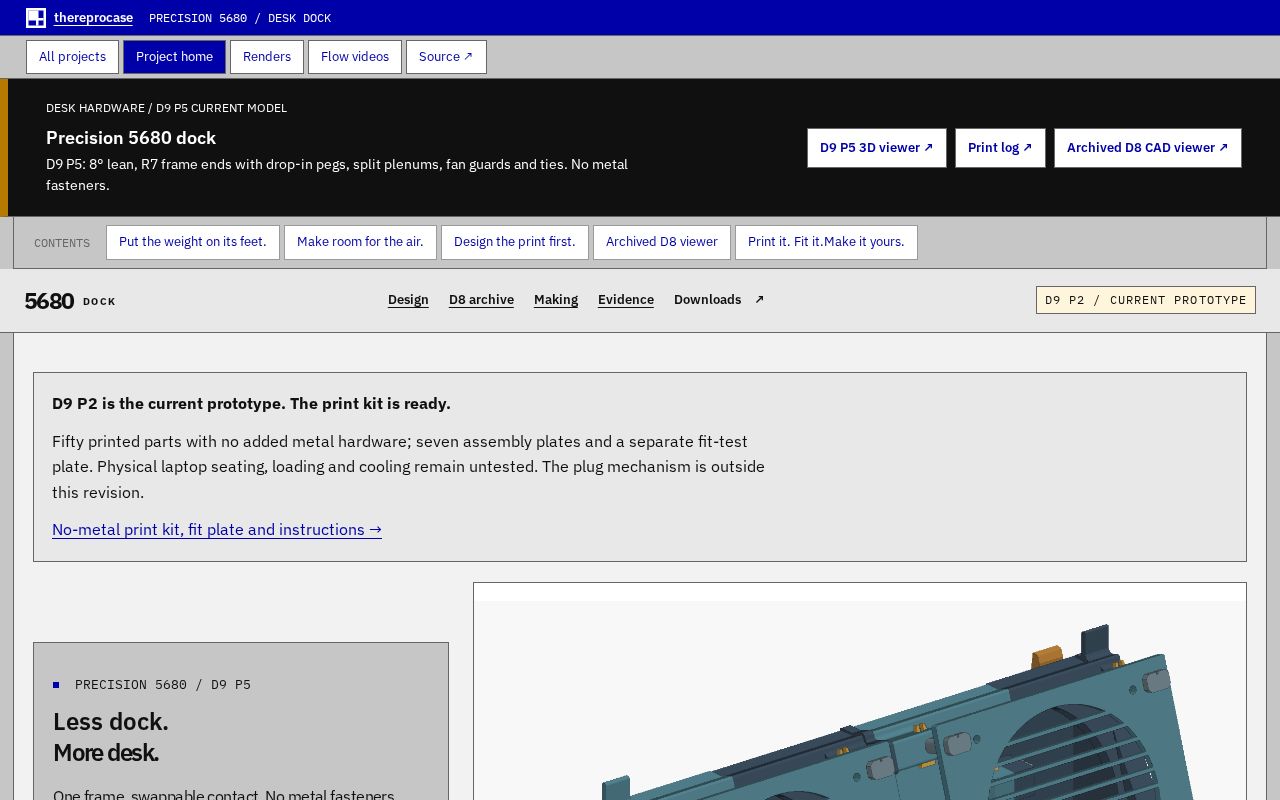
Task: Click the CONTENTS label
Action: pos(62,243)
